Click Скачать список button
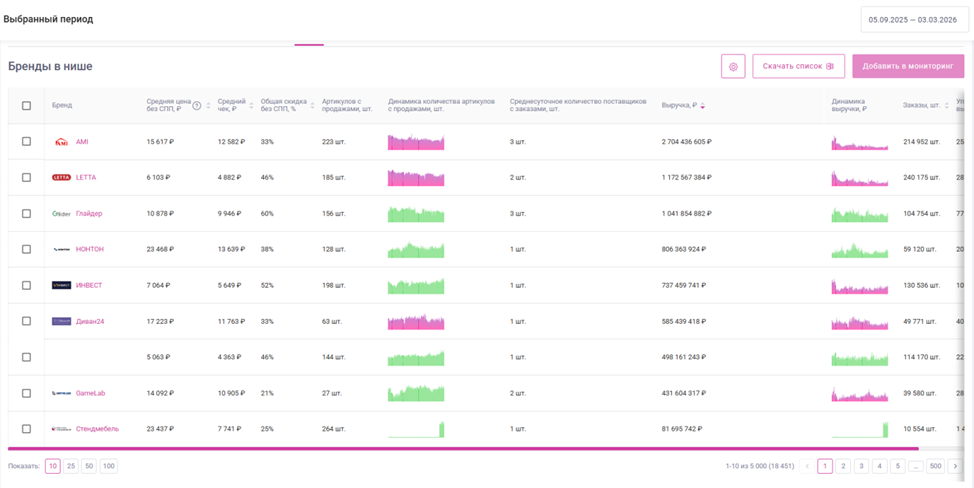Viewport: 974px width, 488px height. [x=798, y=66]
